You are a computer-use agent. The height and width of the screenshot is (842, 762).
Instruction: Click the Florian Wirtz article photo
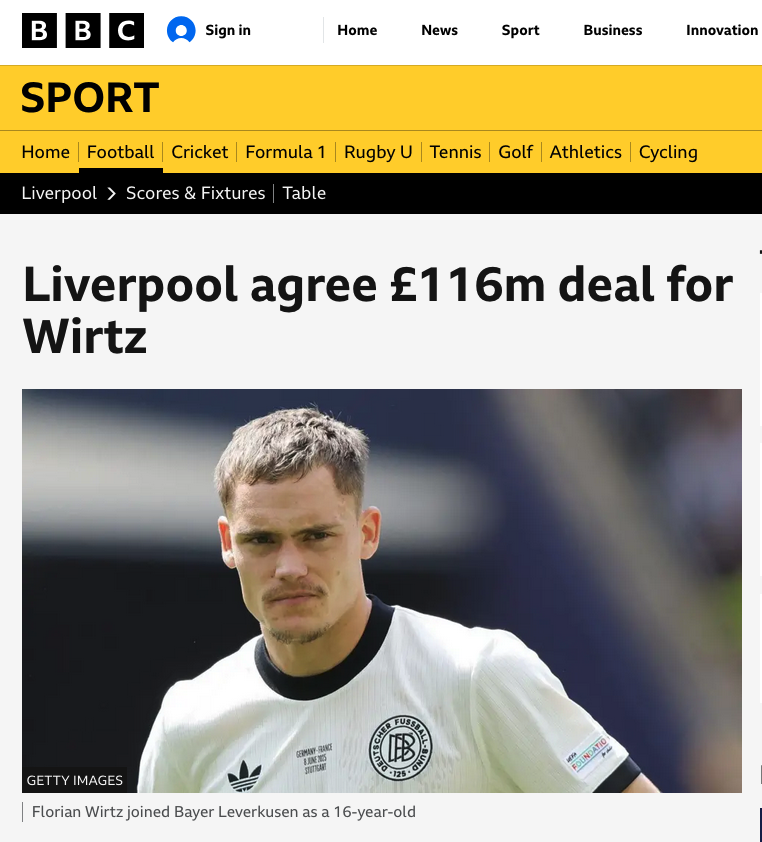(382, 591)
